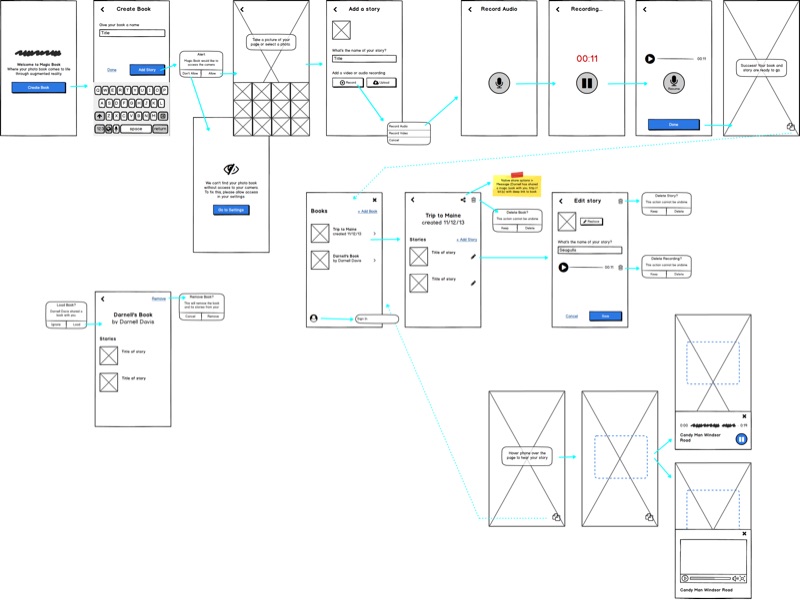Pause the recording at 00:11
800x600 pixels.
click(x=587, y=83)
